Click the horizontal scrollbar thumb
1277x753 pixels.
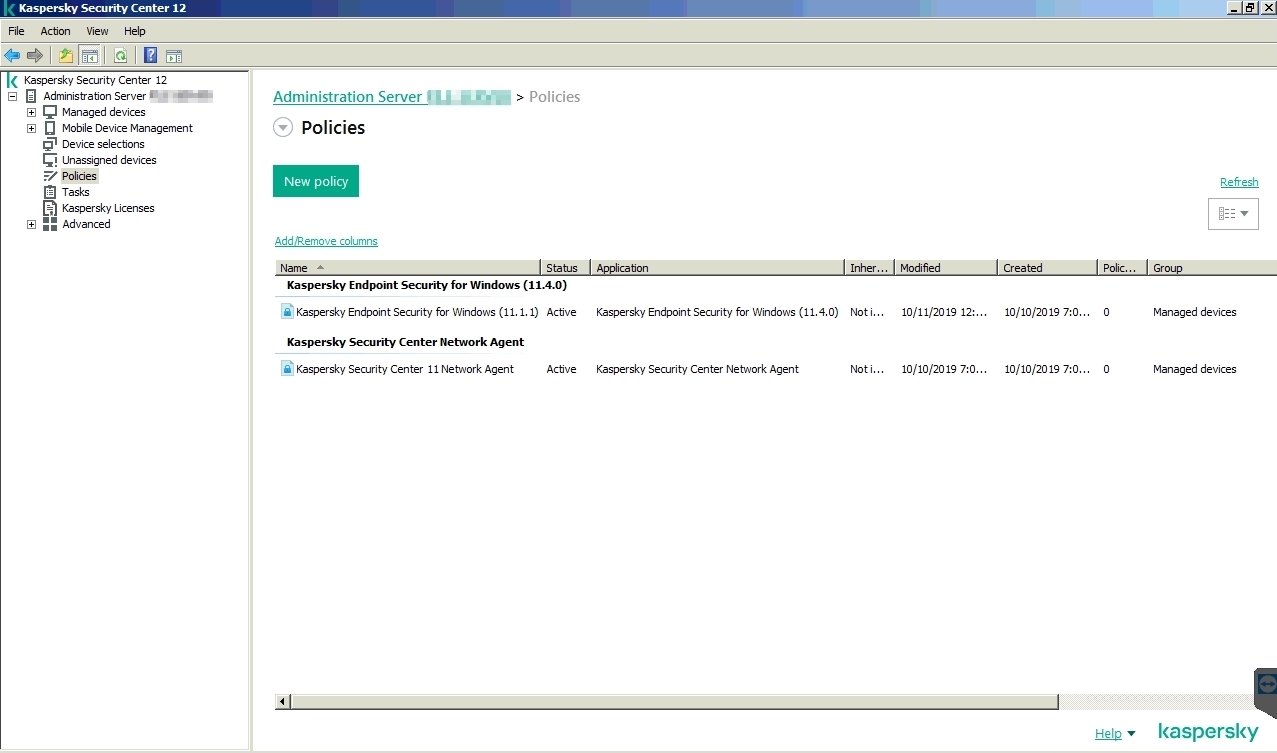674,702
